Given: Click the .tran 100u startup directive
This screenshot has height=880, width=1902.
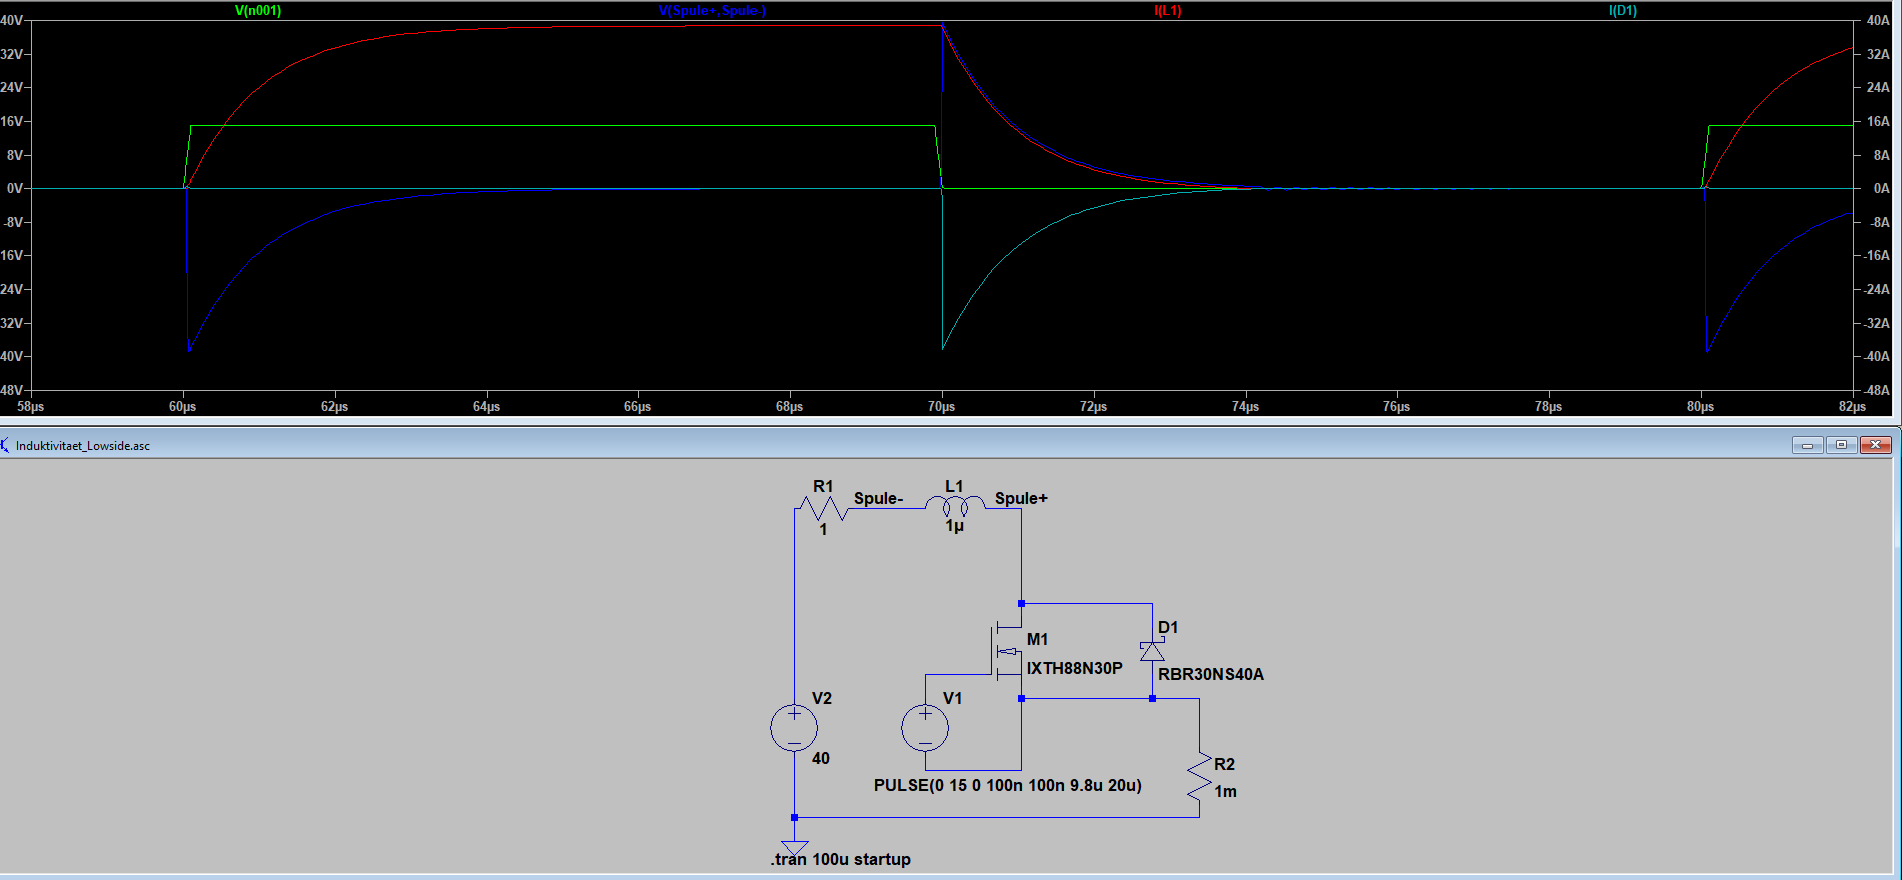Looking at the screenshot, I should click(x=841, y=859).
